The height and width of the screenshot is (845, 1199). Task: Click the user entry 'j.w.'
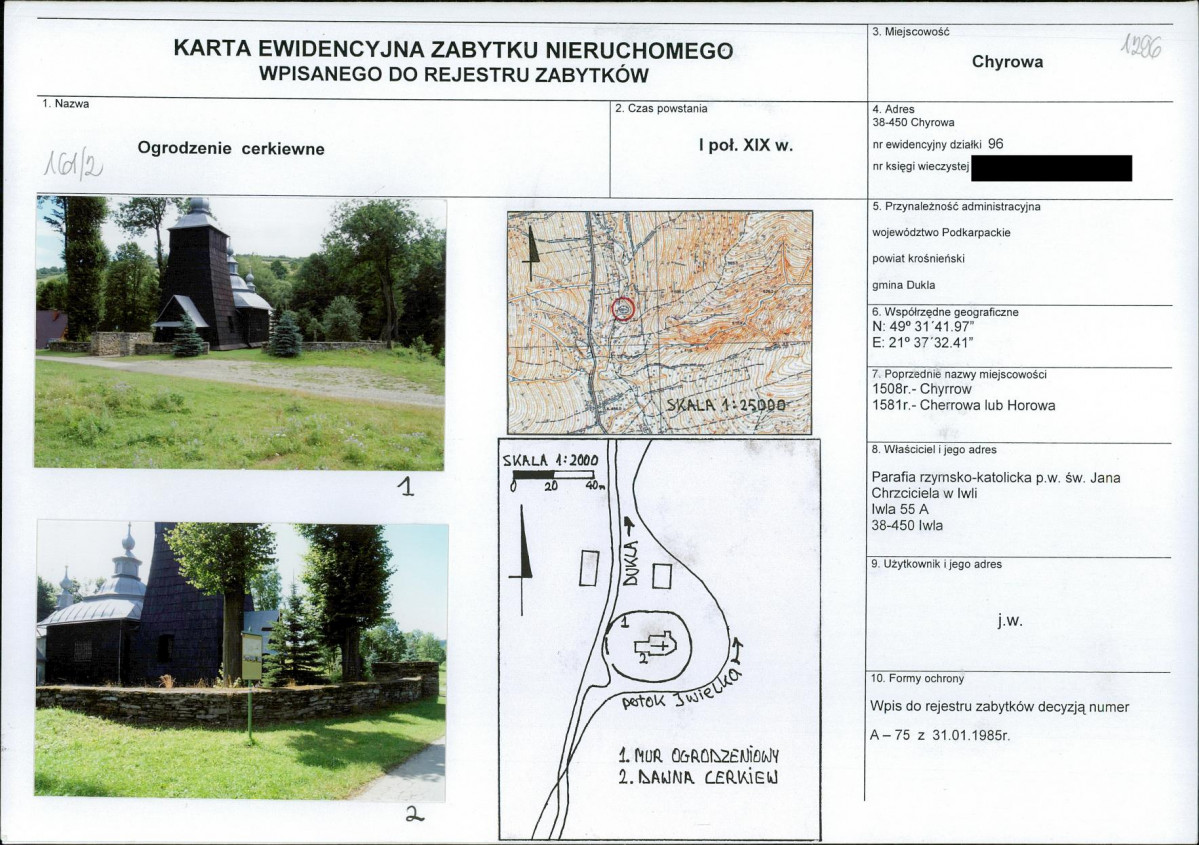(x=1009, y=621)
